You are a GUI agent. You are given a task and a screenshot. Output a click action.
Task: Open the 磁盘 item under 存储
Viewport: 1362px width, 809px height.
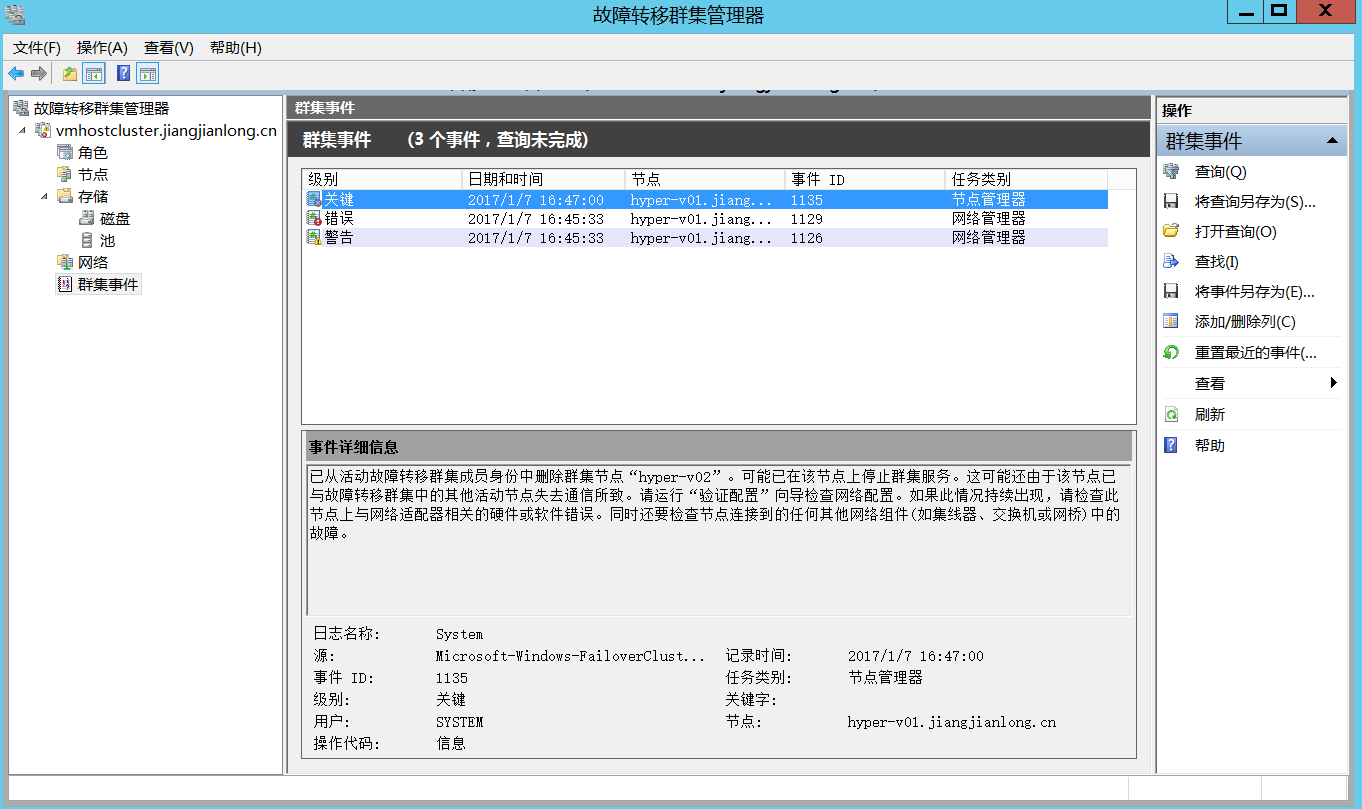point(115,218)
